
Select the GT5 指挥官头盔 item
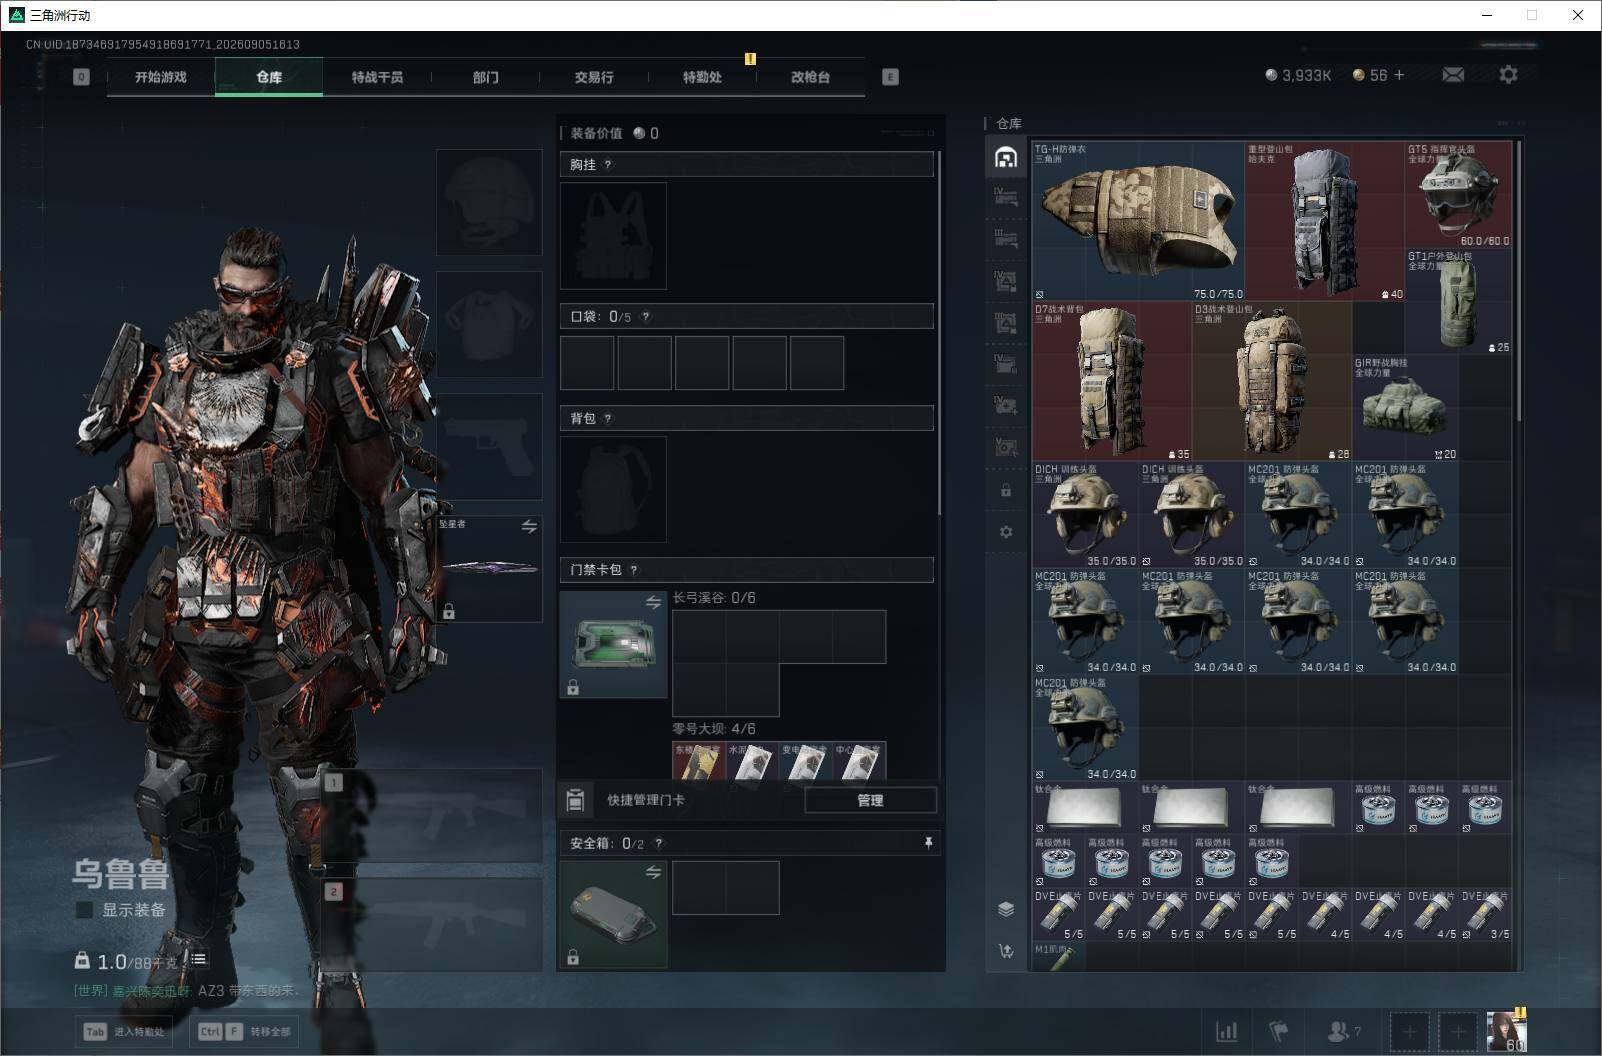tap(1458, 194)
